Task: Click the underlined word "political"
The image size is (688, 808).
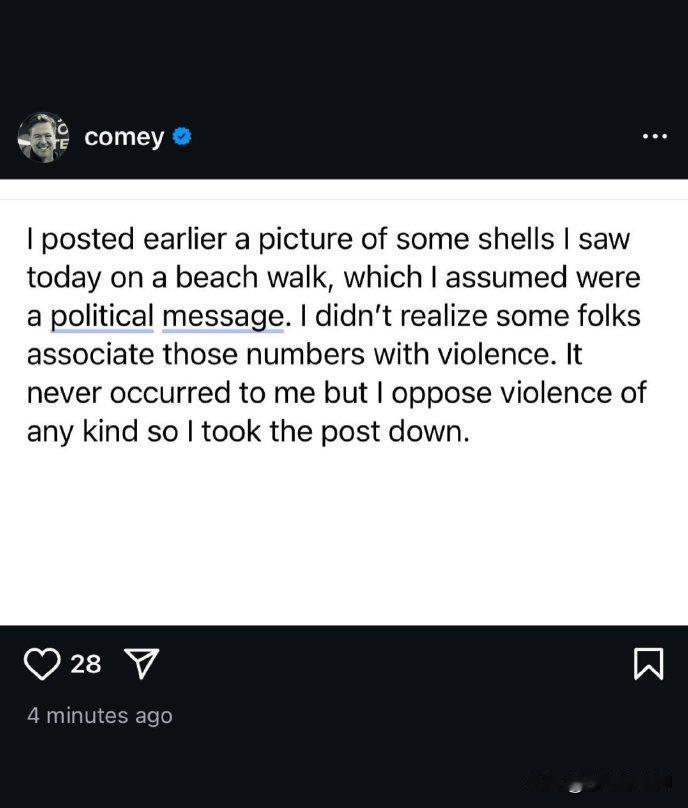Action: [x=102, y=316]
